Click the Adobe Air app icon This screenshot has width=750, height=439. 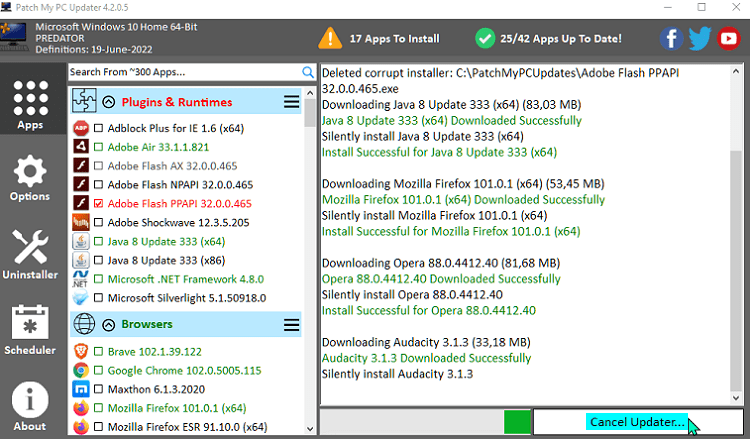(x=81, y=147)
